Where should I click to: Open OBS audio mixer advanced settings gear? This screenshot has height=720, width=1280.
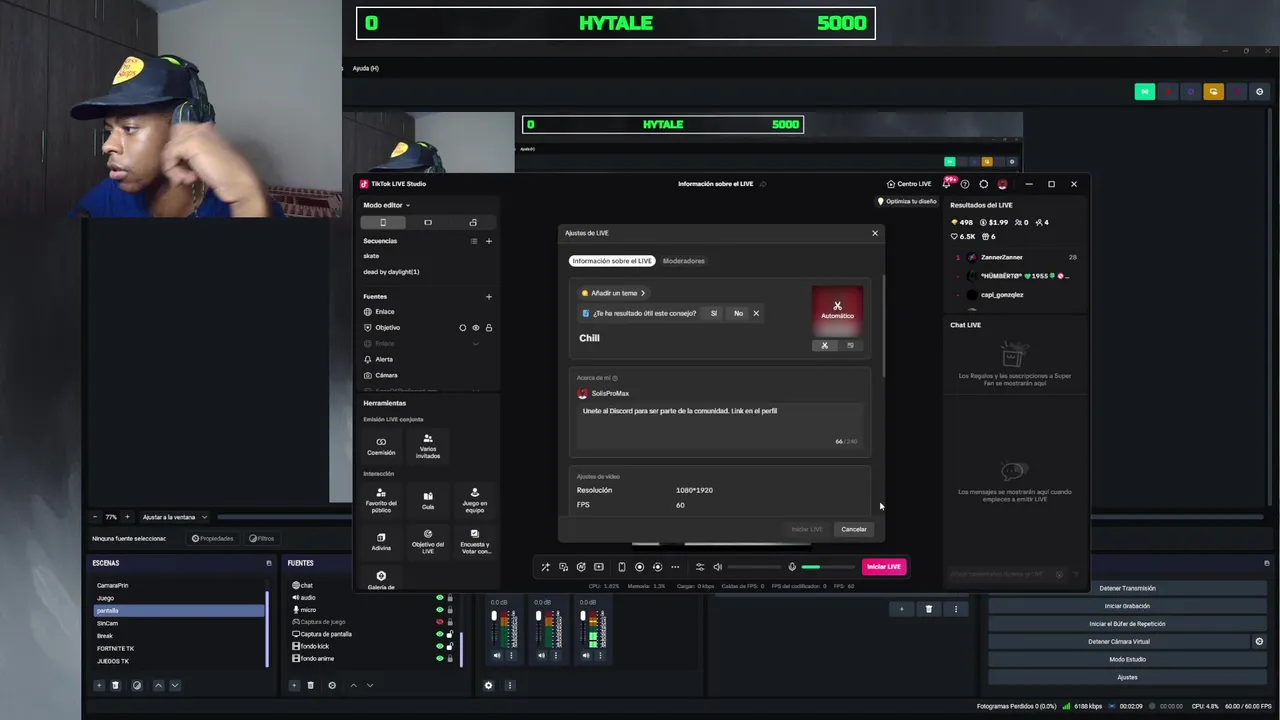tap(488, 685)
